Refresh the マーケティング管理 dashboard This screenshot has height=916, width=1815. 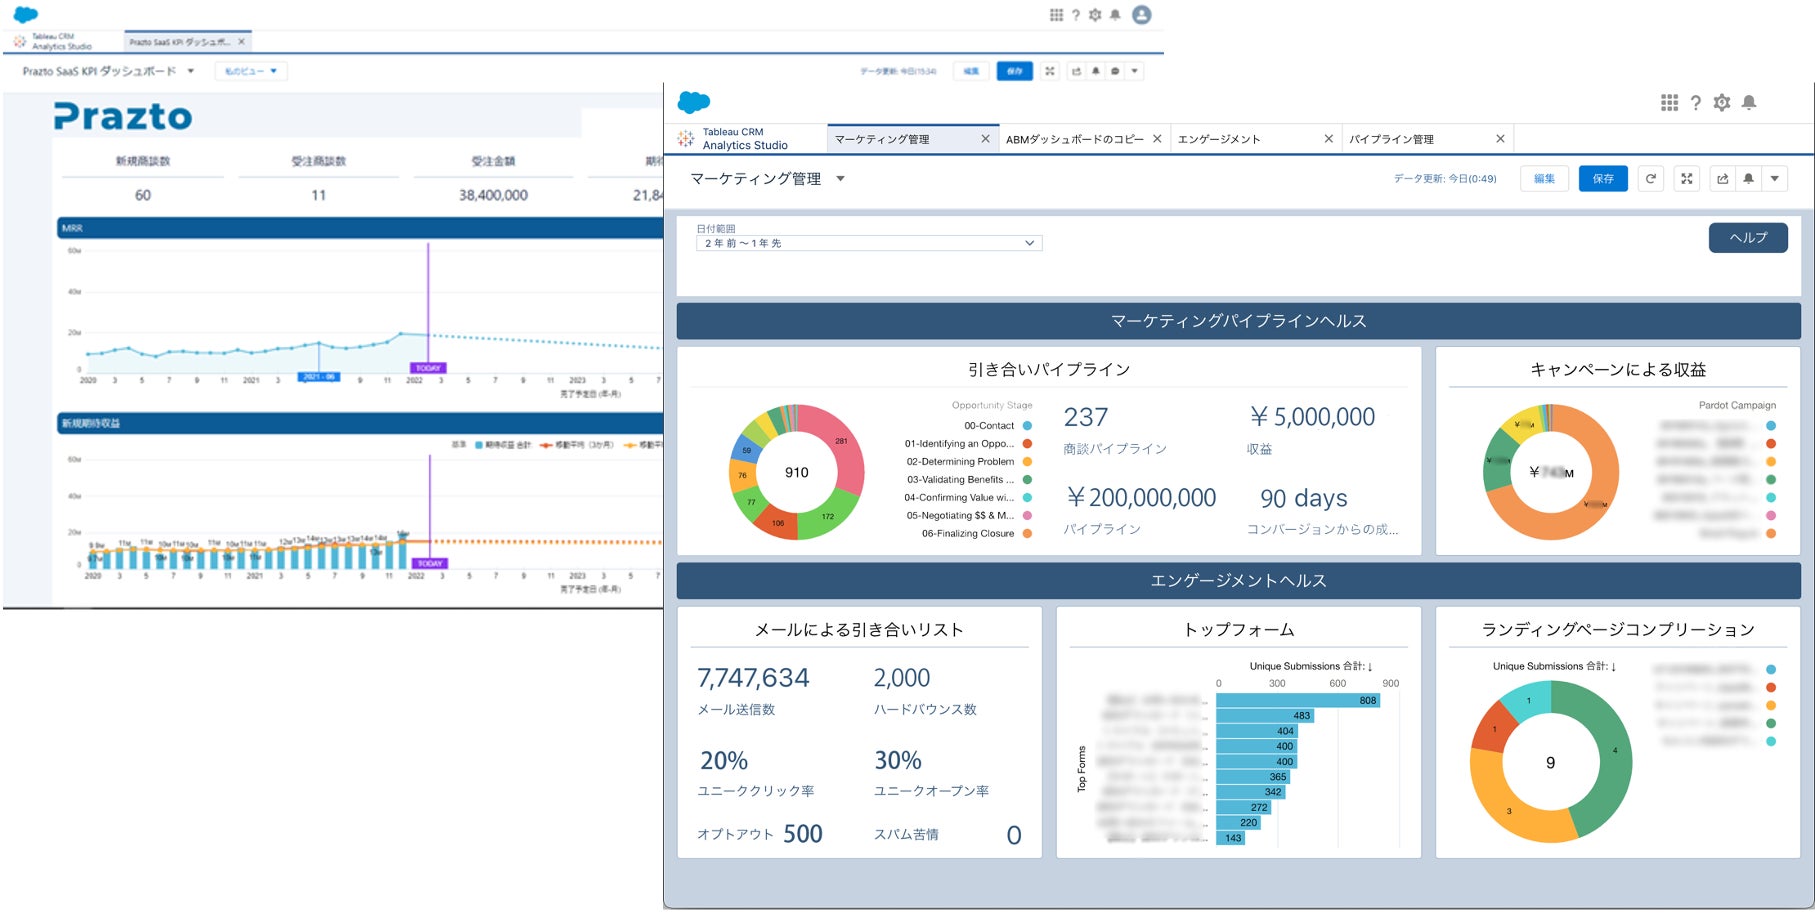(1651, 179)
